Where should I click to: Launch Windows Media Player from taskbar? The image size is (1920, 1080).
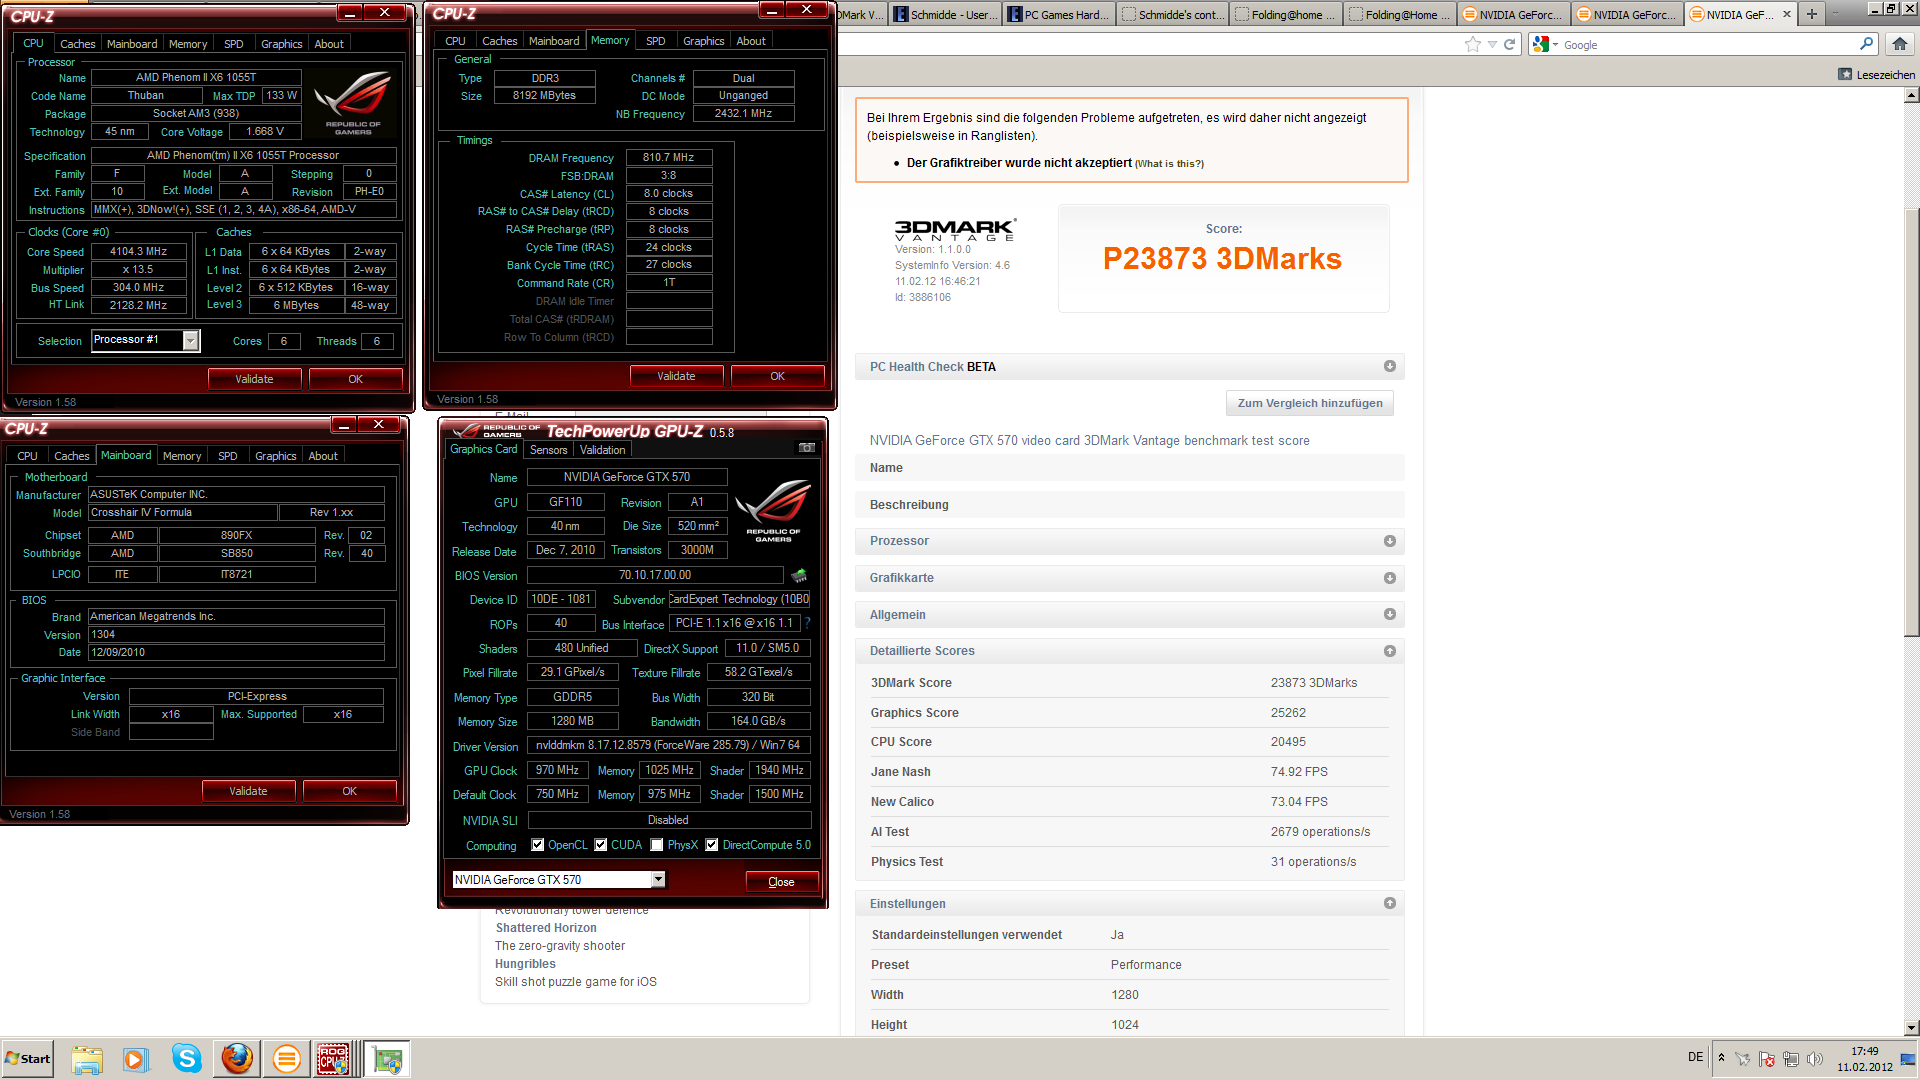(136, 1059)
